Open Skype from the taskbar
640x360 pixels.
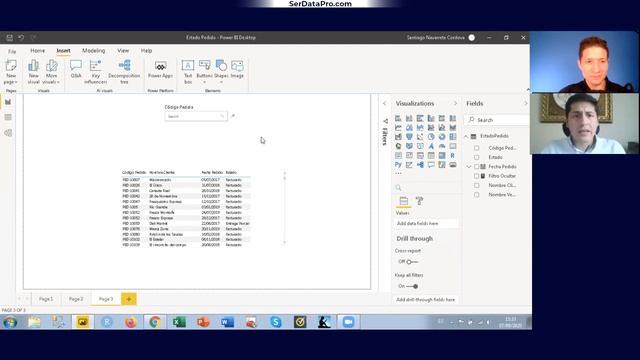point(276,322)
